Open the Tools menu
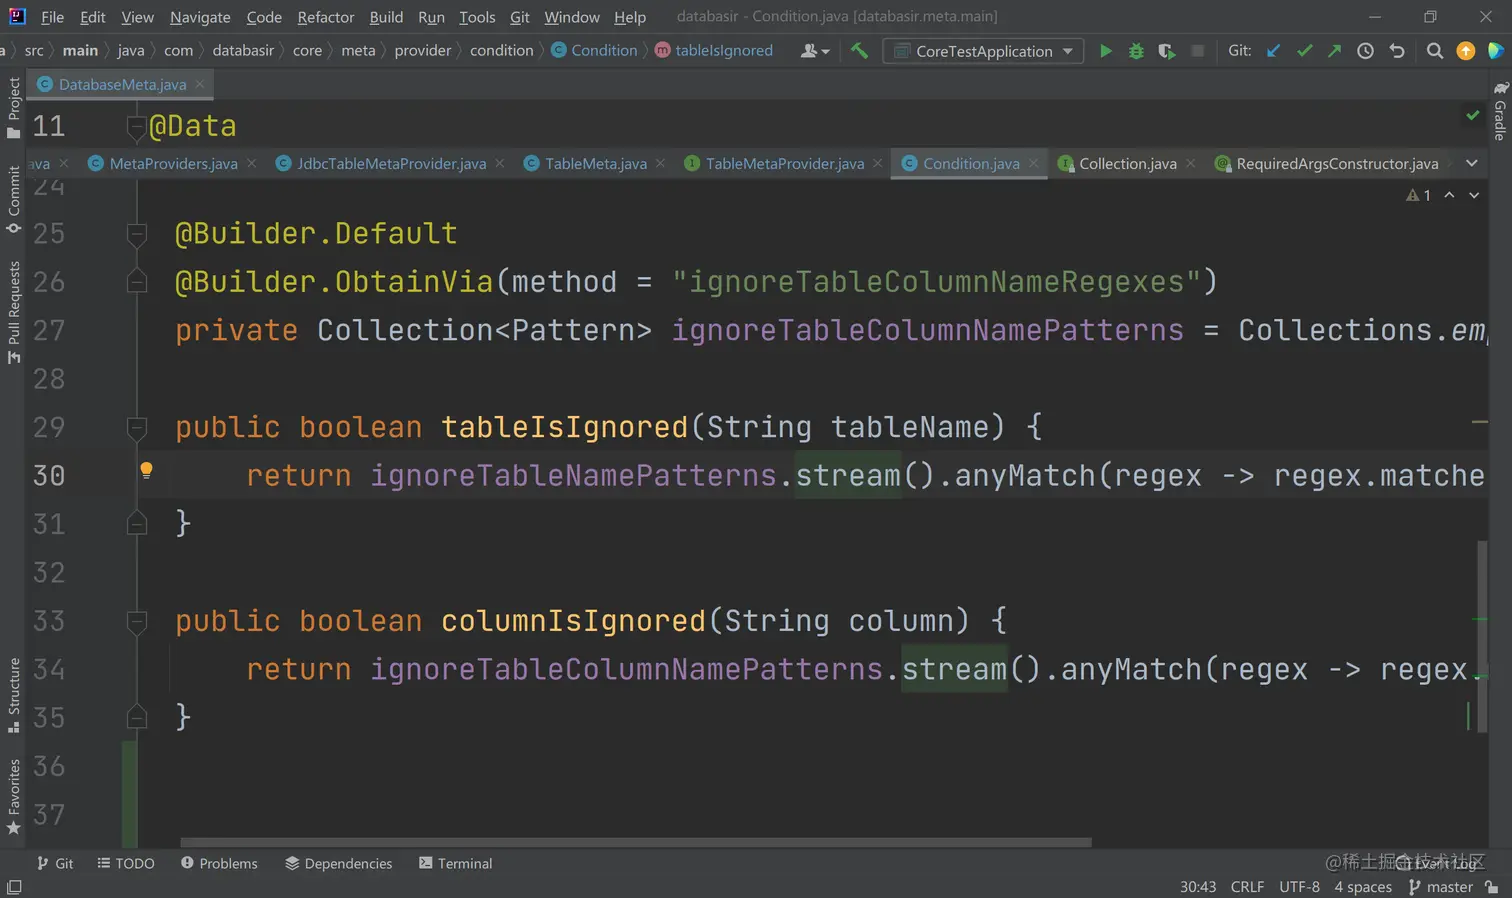1512x898 pixels. coord(477,17)
